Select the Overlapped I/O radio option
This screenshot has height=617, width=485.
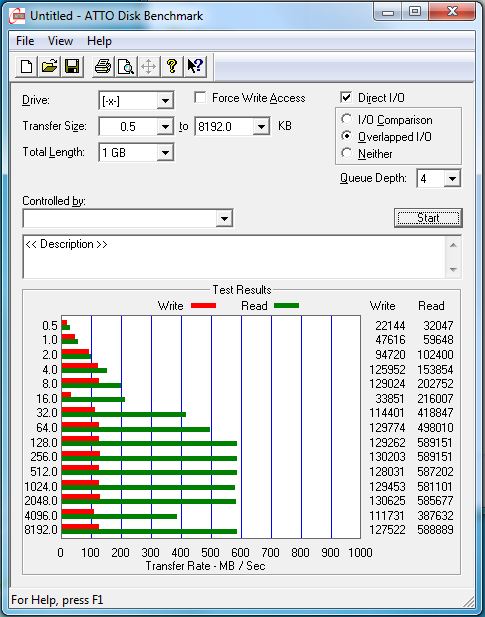pyautogui.click(x=347, y=136)
